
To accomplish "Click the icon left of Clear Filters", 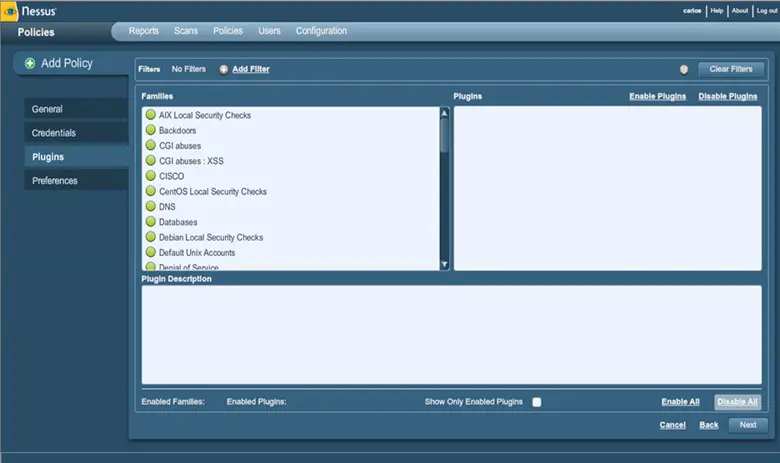I will pos(684,69).
